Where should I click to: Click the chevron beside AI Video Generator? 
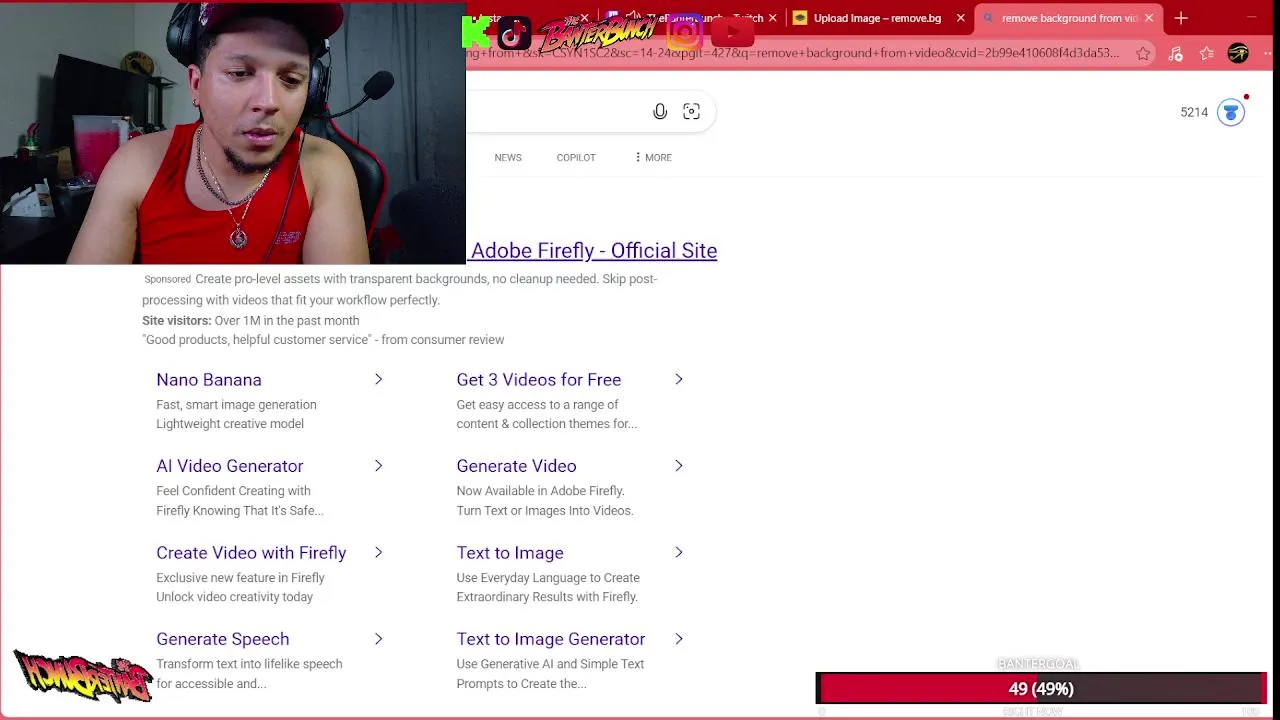(378, 466)
